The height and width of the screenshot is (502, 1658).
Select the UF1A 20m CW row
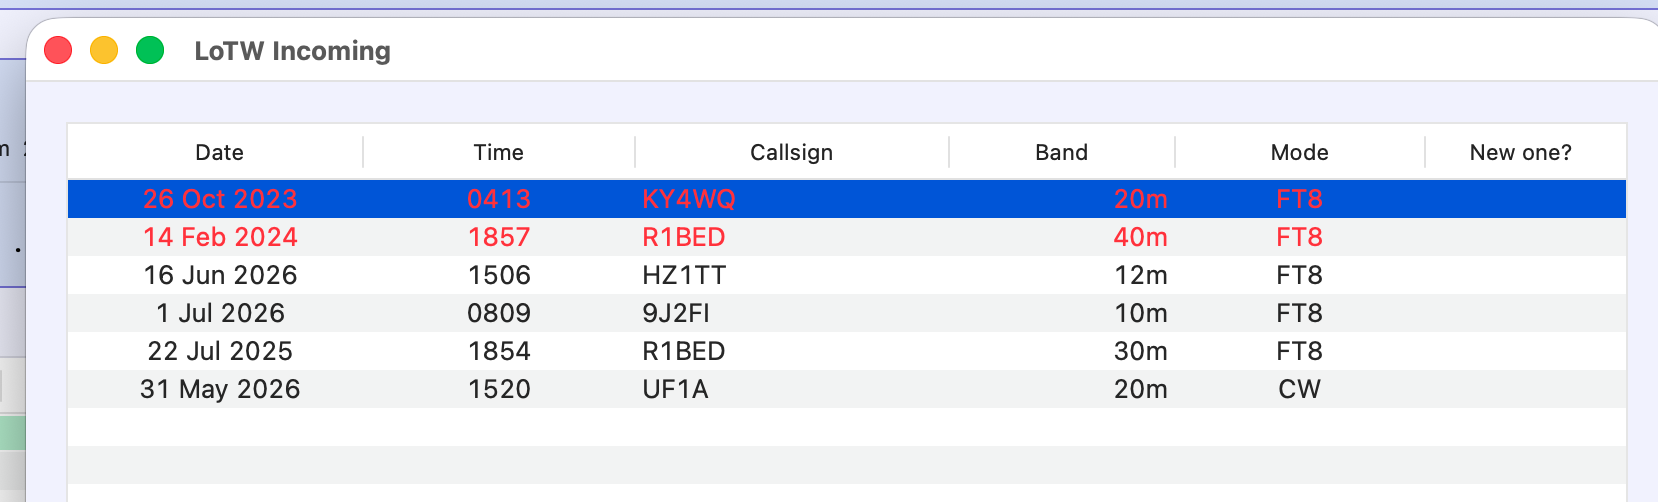pyautogui.click(x=847, y=389)
